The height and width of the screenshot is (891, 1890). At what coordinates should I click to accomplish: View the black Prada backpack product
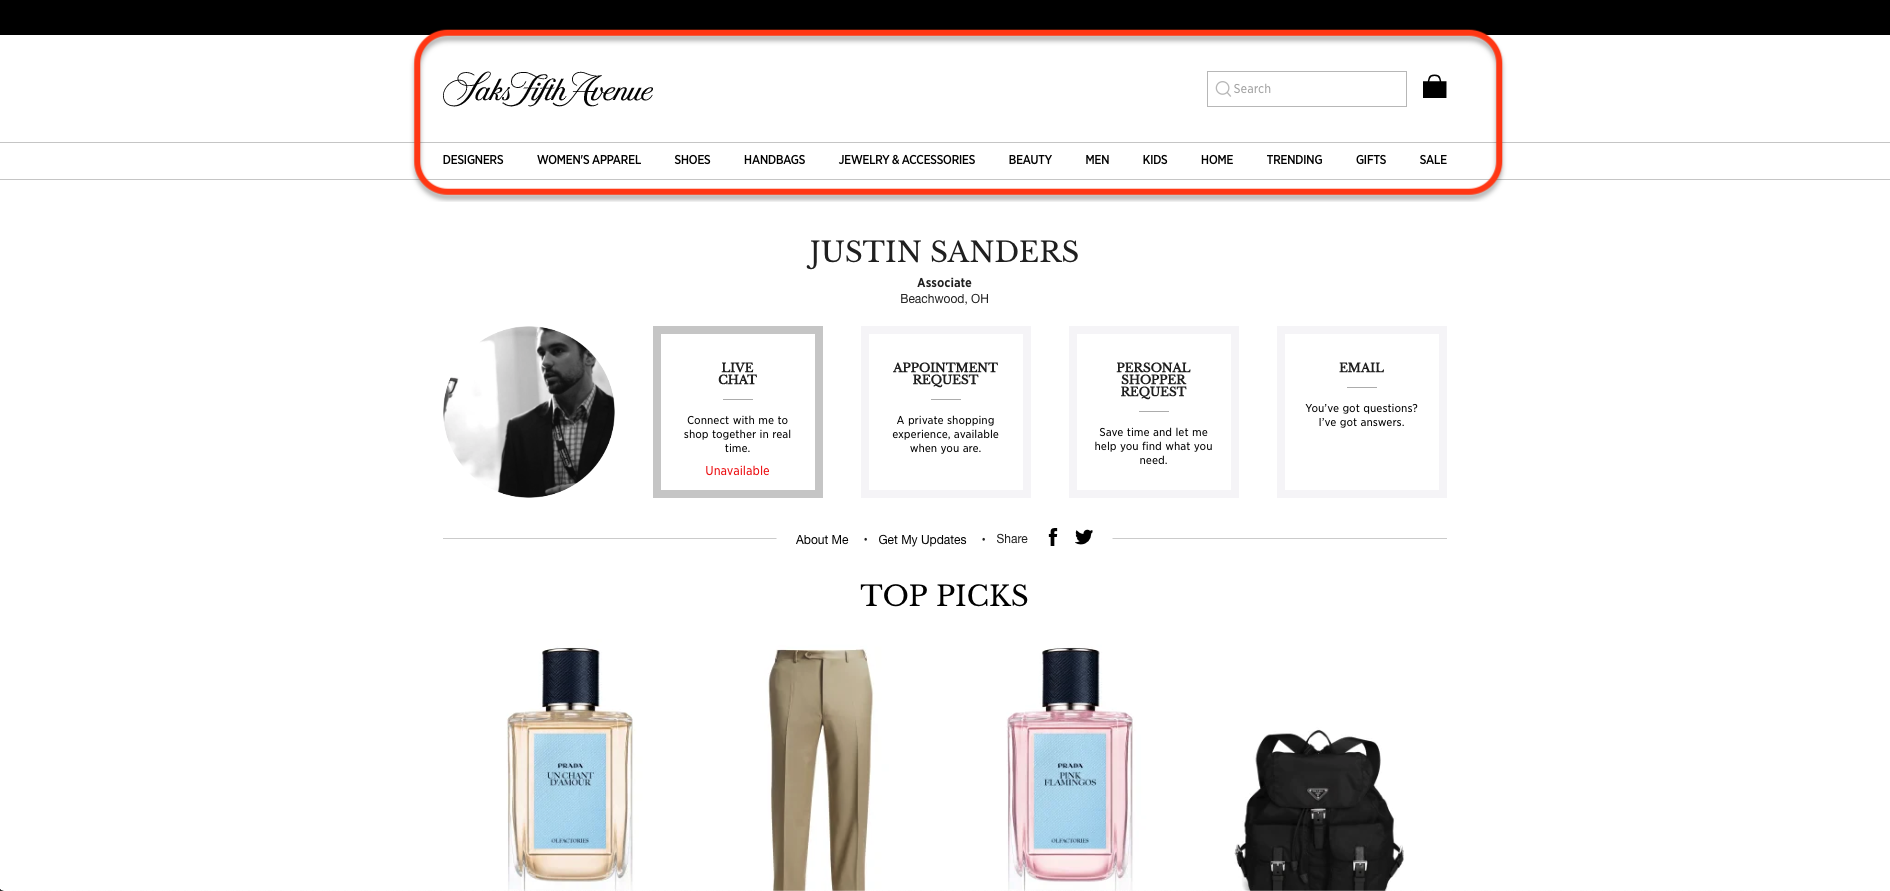pos(1319,810)
